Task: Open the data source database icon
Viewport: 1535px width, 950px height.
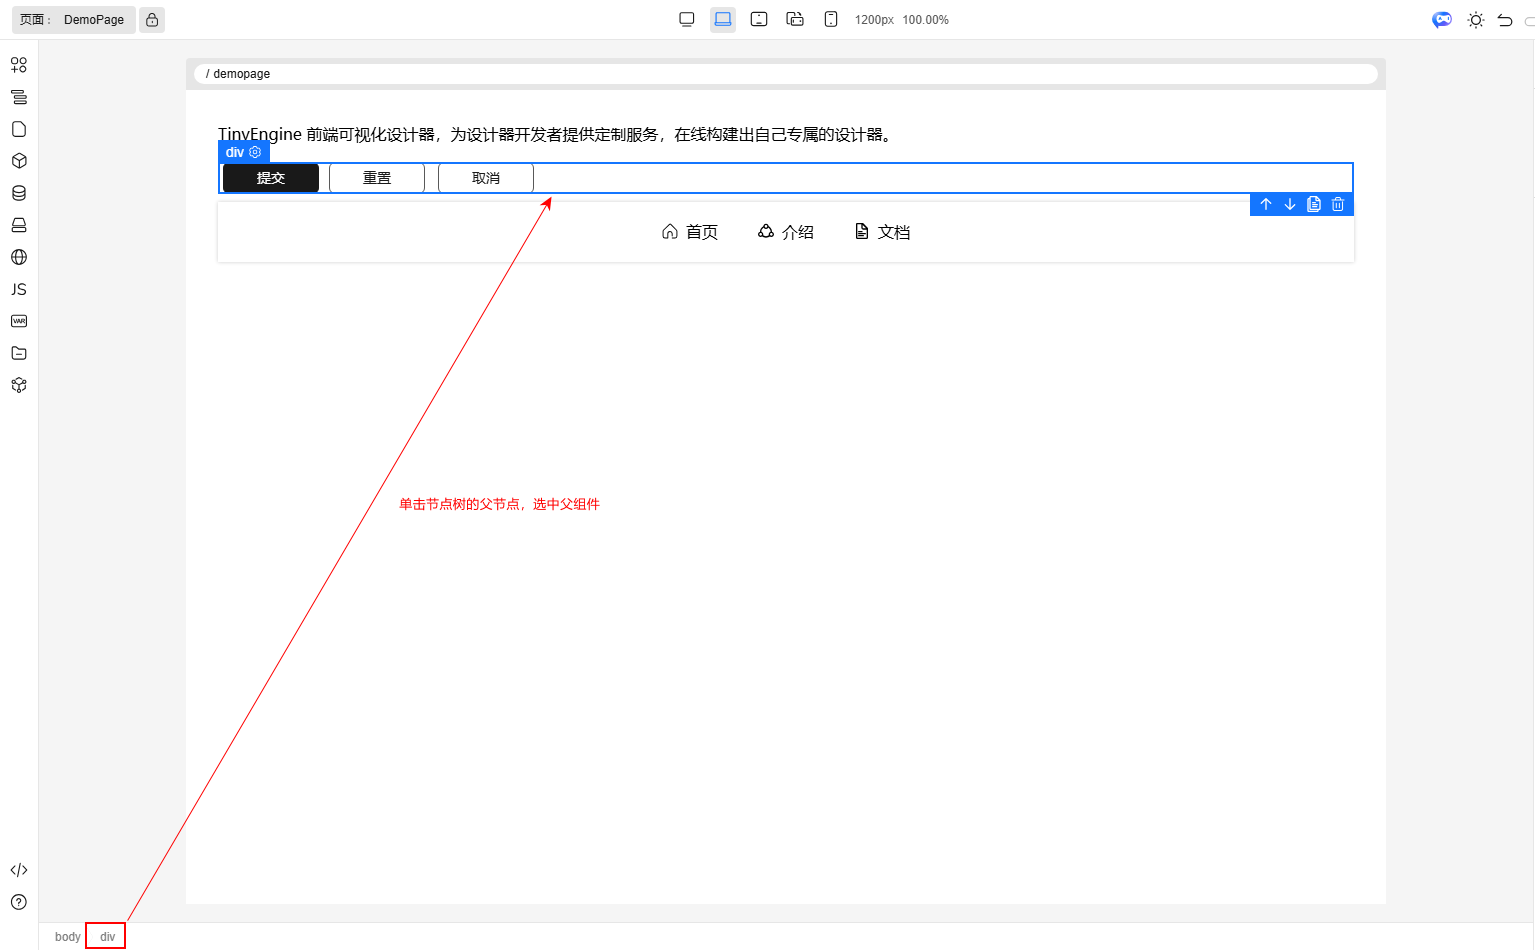Action: [19, 193]
